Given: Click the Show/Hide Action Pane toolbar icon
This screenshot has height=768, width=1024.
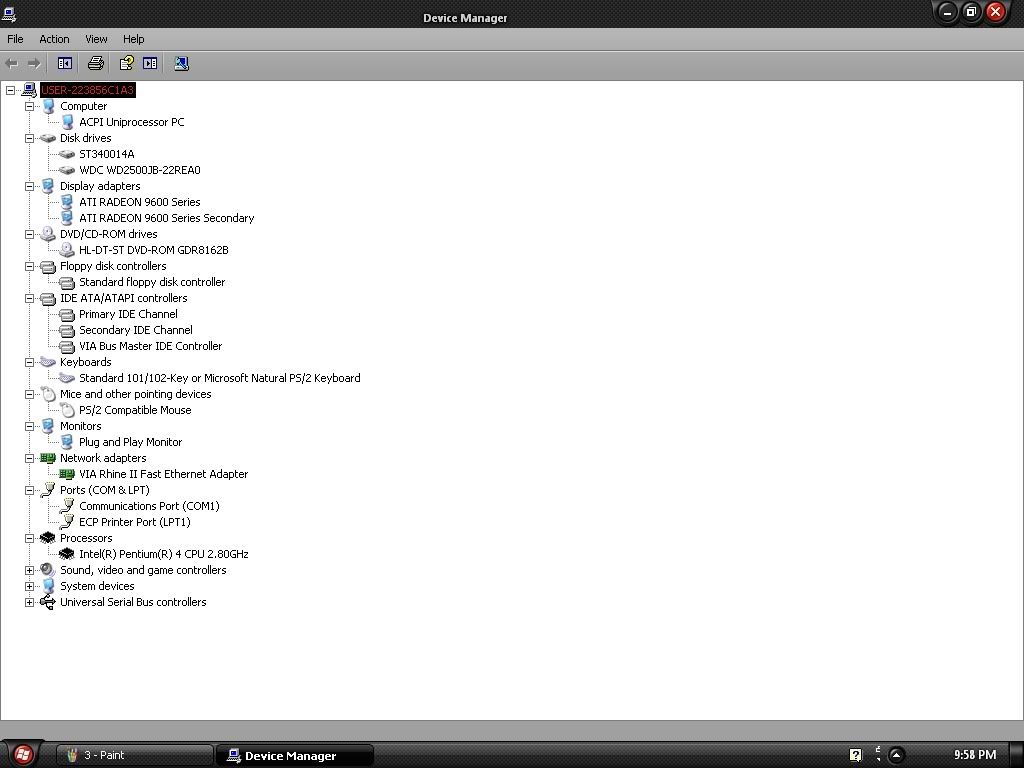Looking at the screenshot, I should click(x=150, y=63).
